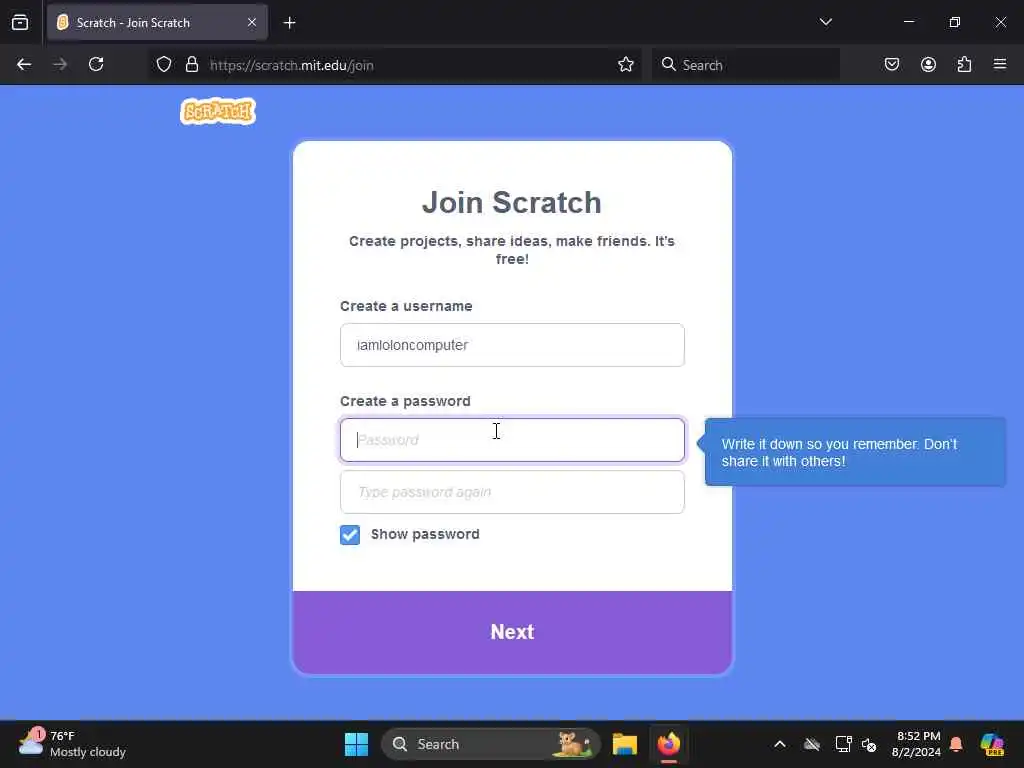Open a new browser tab

289,23
